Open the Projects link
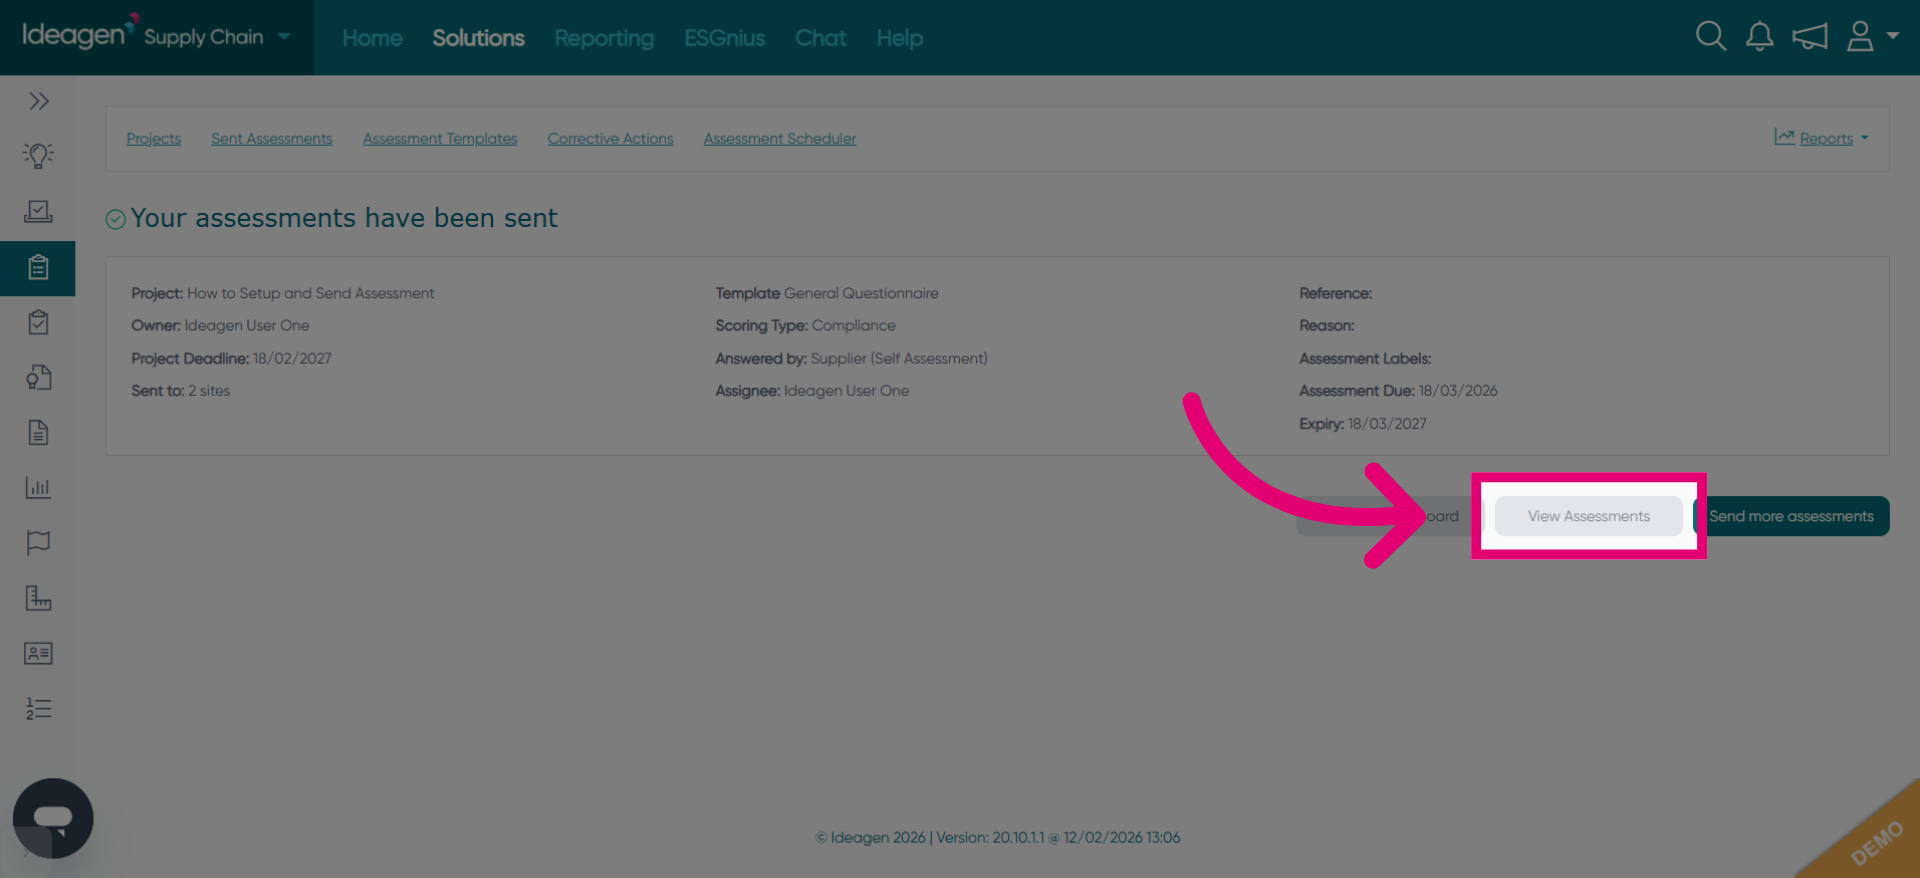This screenshot has height=878, width=1920. (x=153, y=139)
